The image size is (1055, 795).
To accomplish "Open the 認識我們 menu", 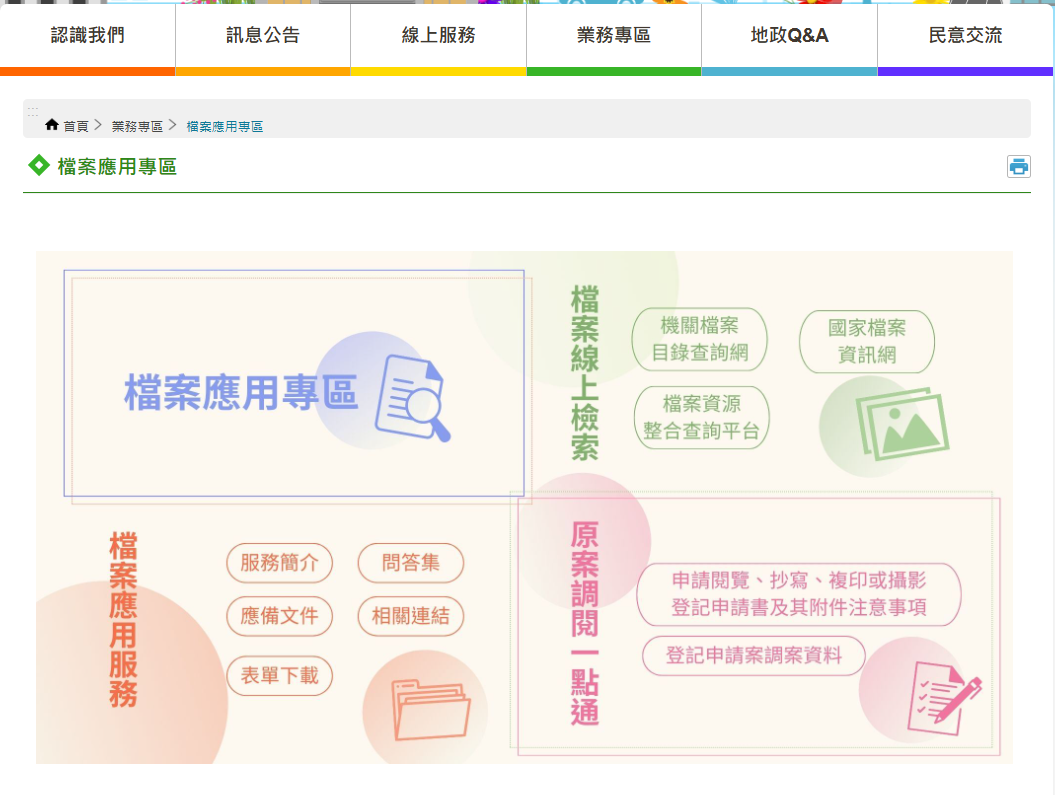I will (x=87, y=33).
